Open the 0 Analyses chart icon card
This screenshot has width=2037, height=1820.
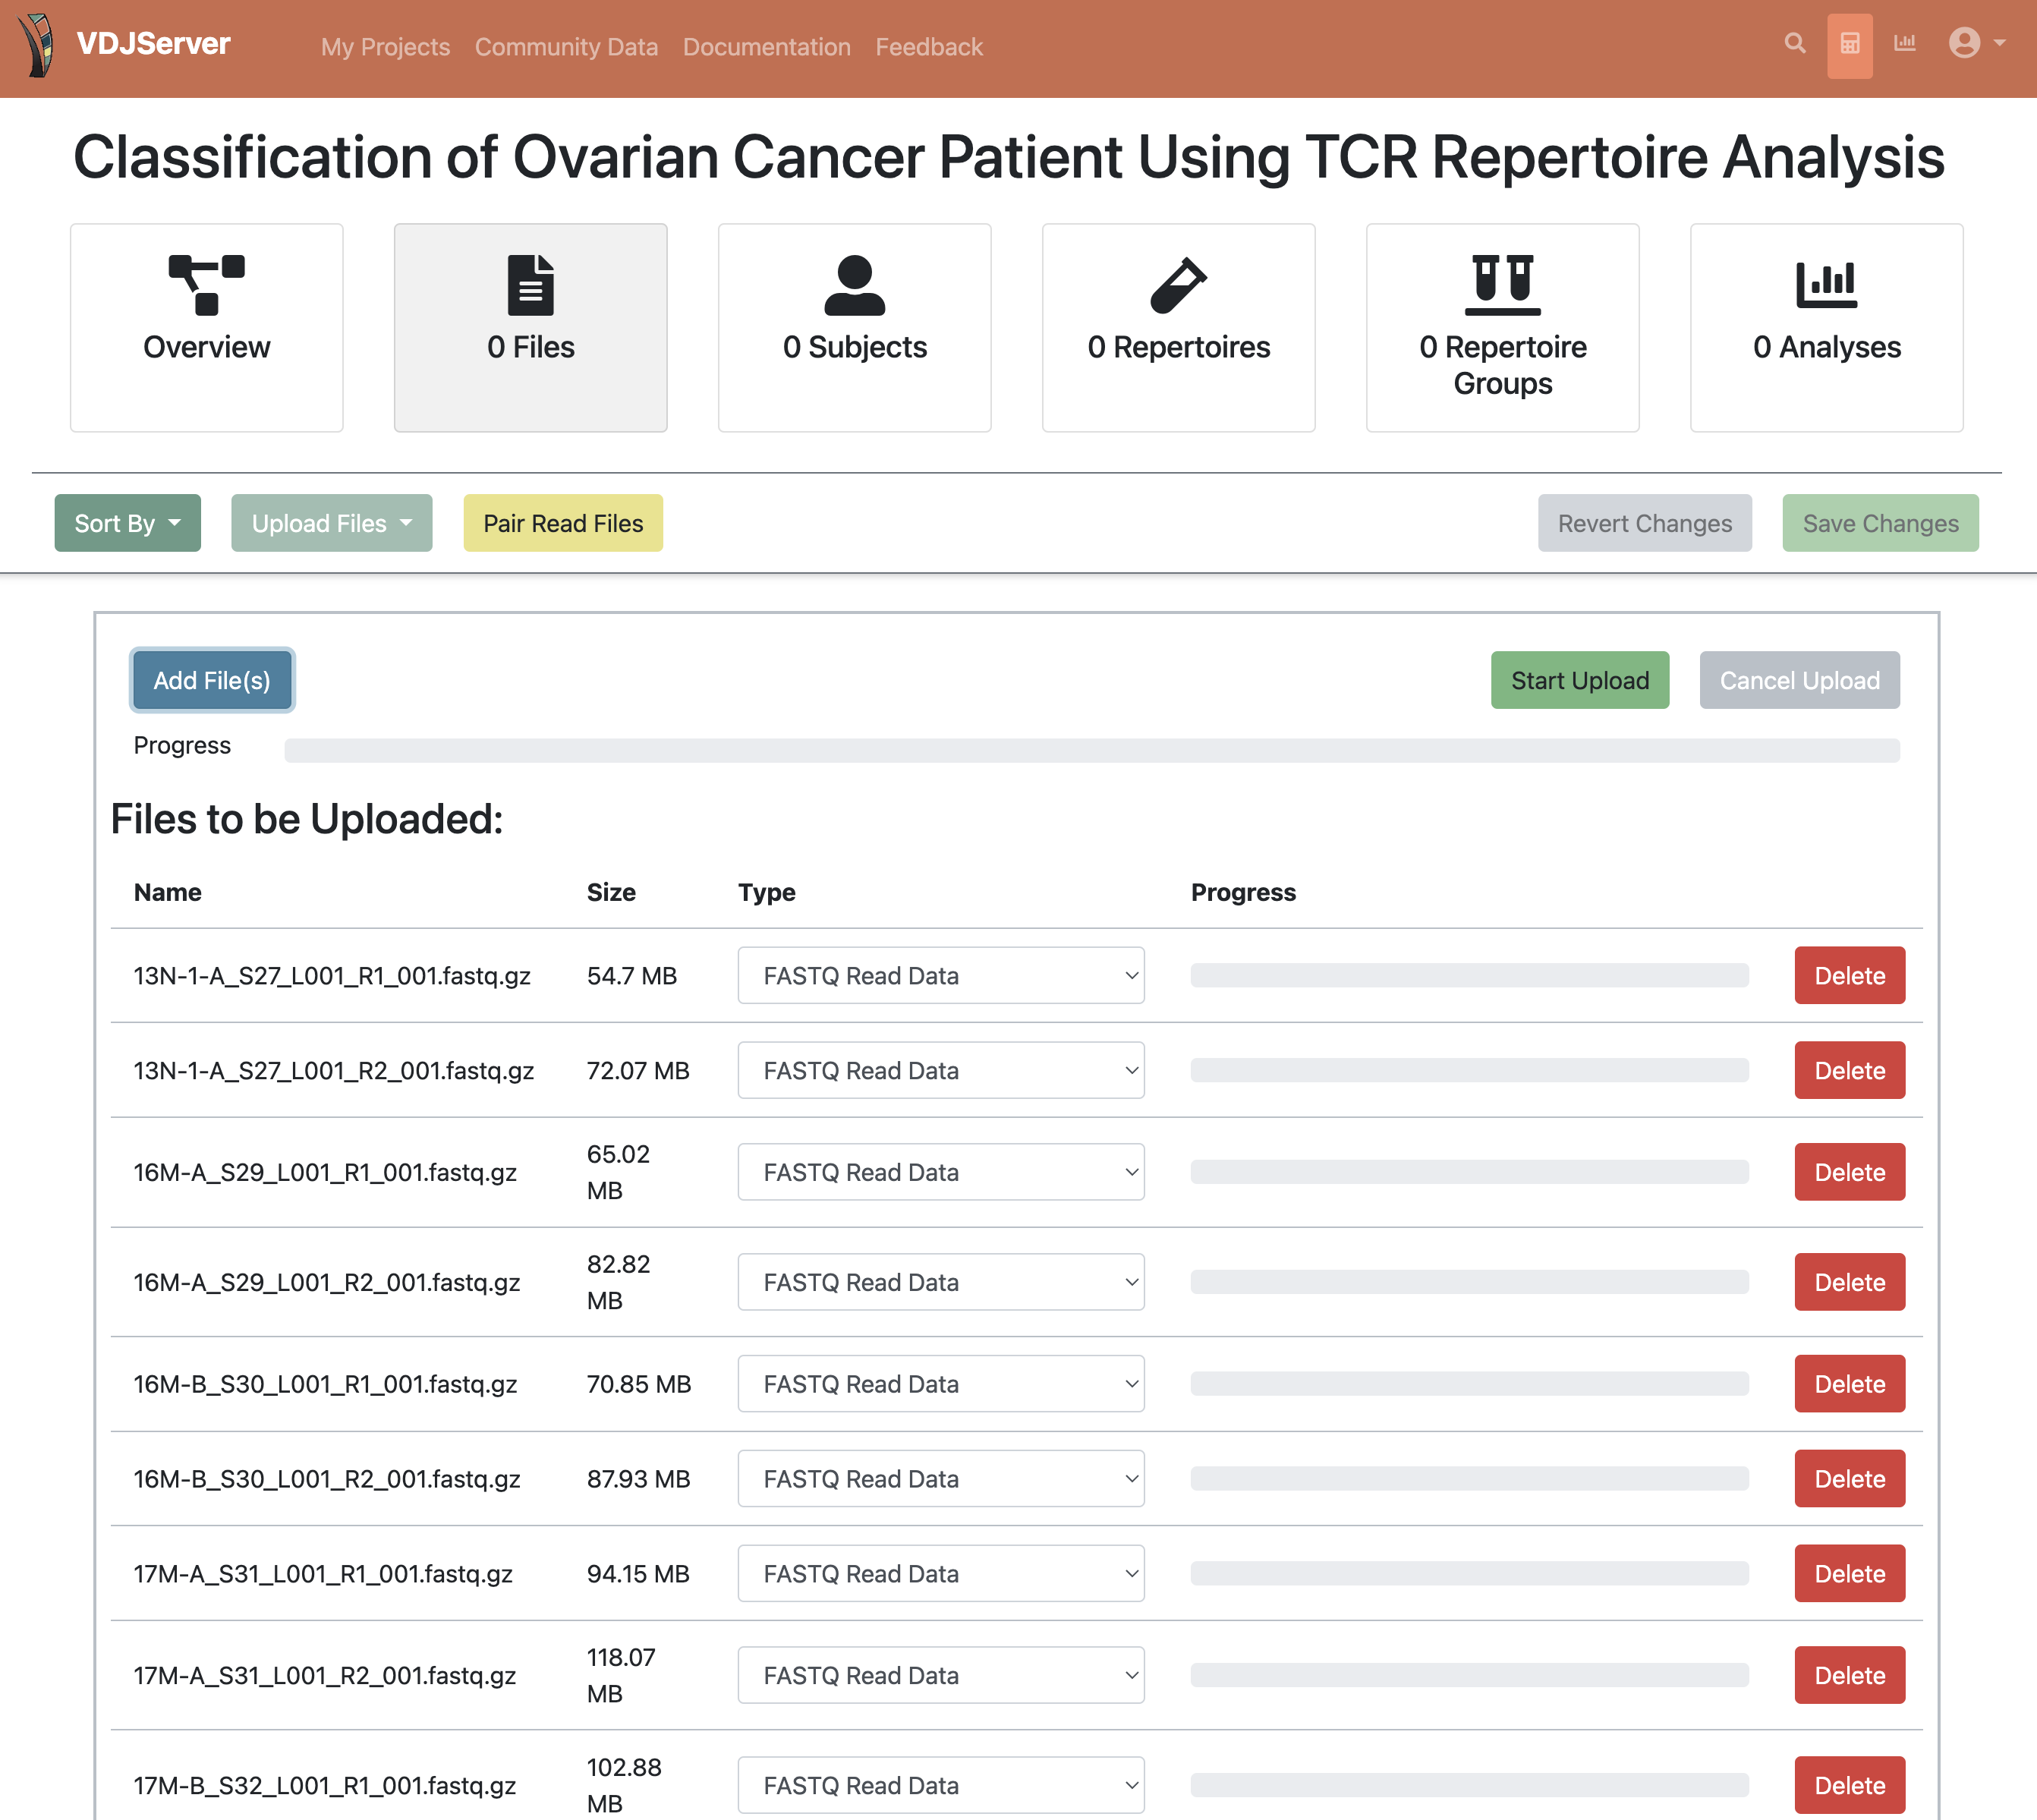click(1826, 328)
